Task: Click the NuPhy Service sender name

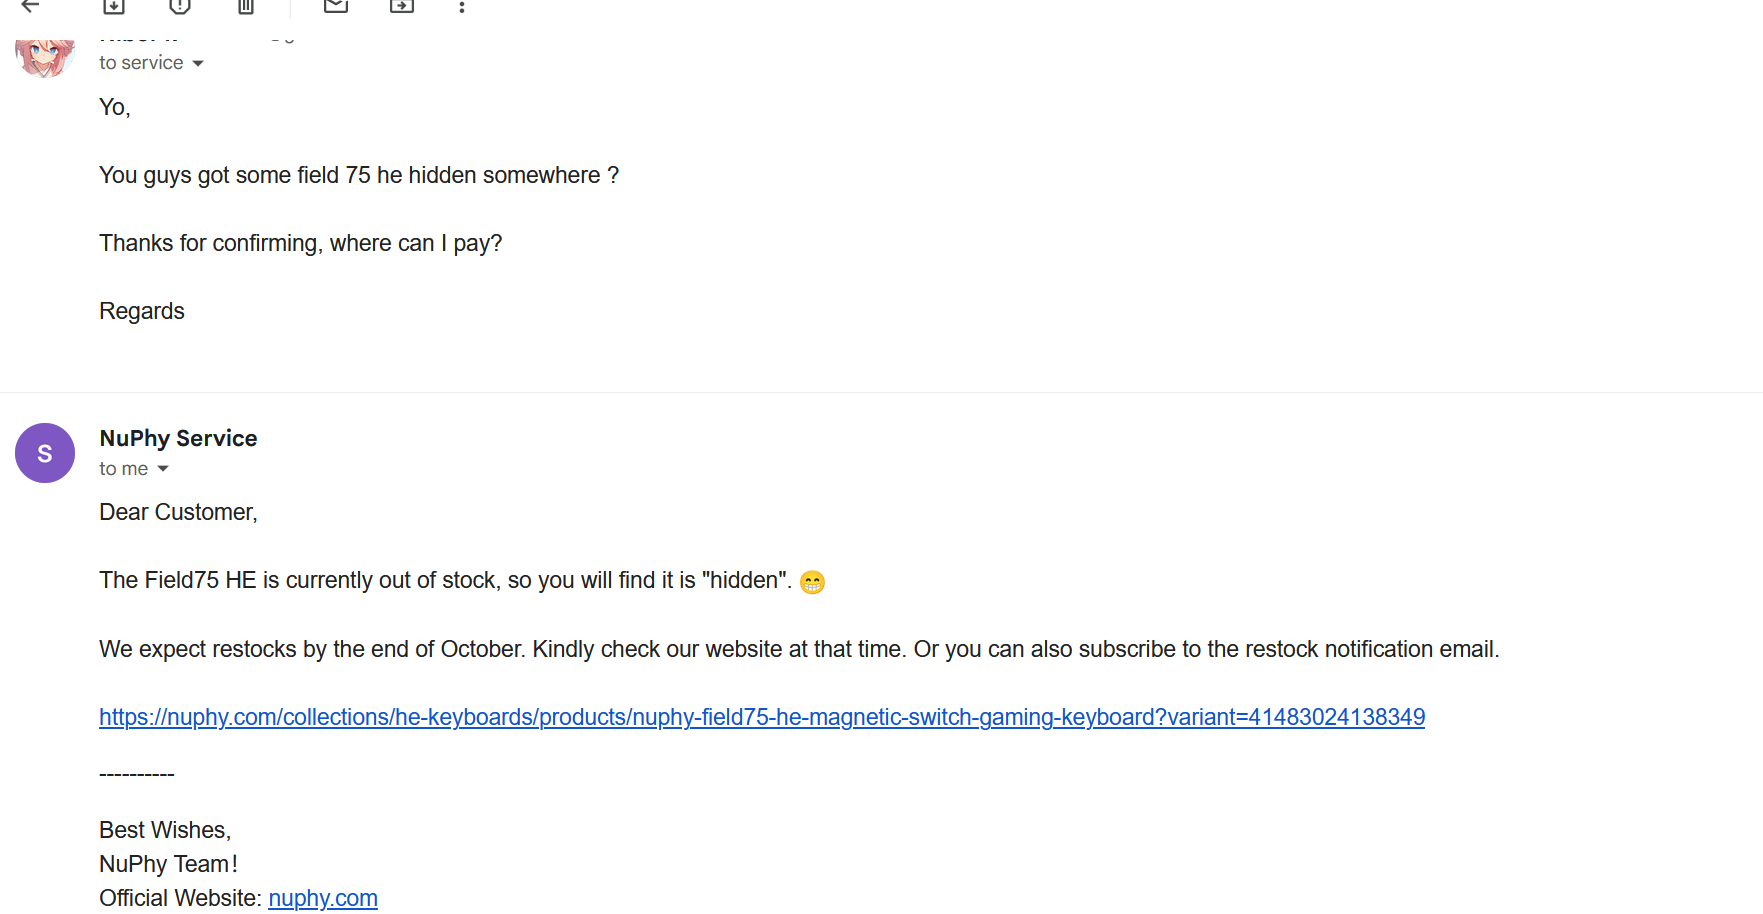Action: pos(178,438)
